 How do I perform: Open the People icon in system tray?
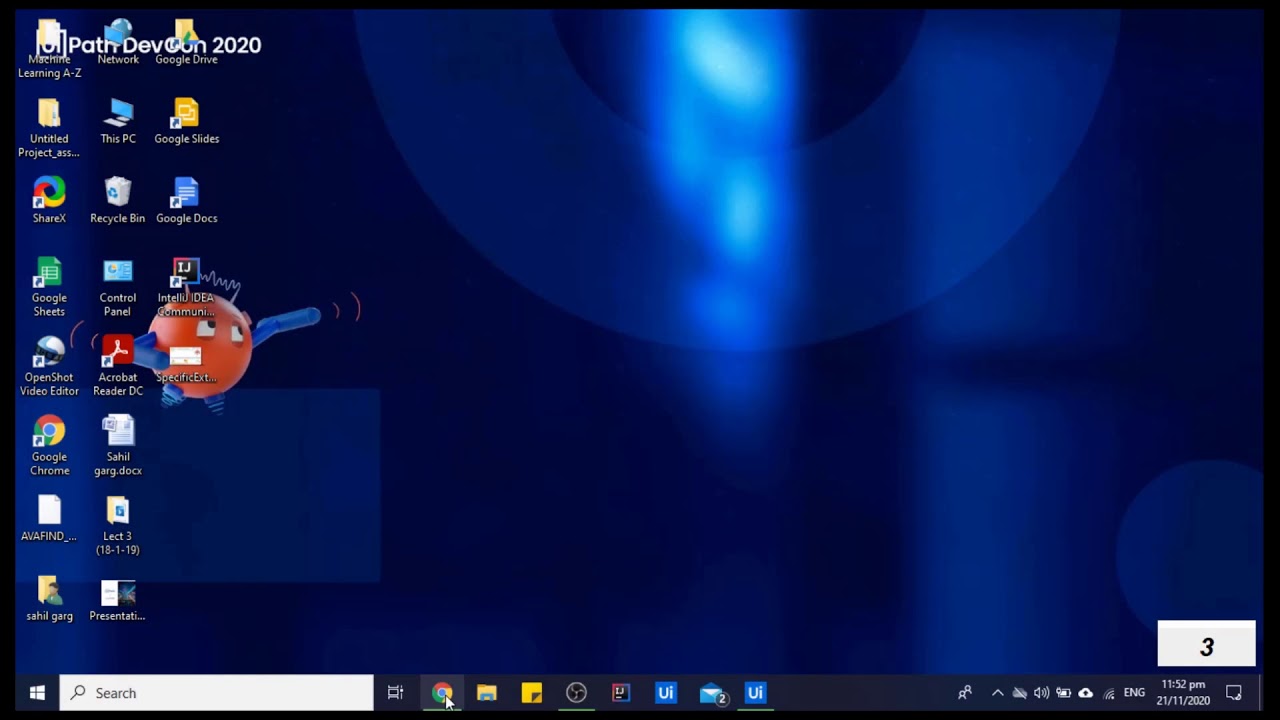point(965,693)
